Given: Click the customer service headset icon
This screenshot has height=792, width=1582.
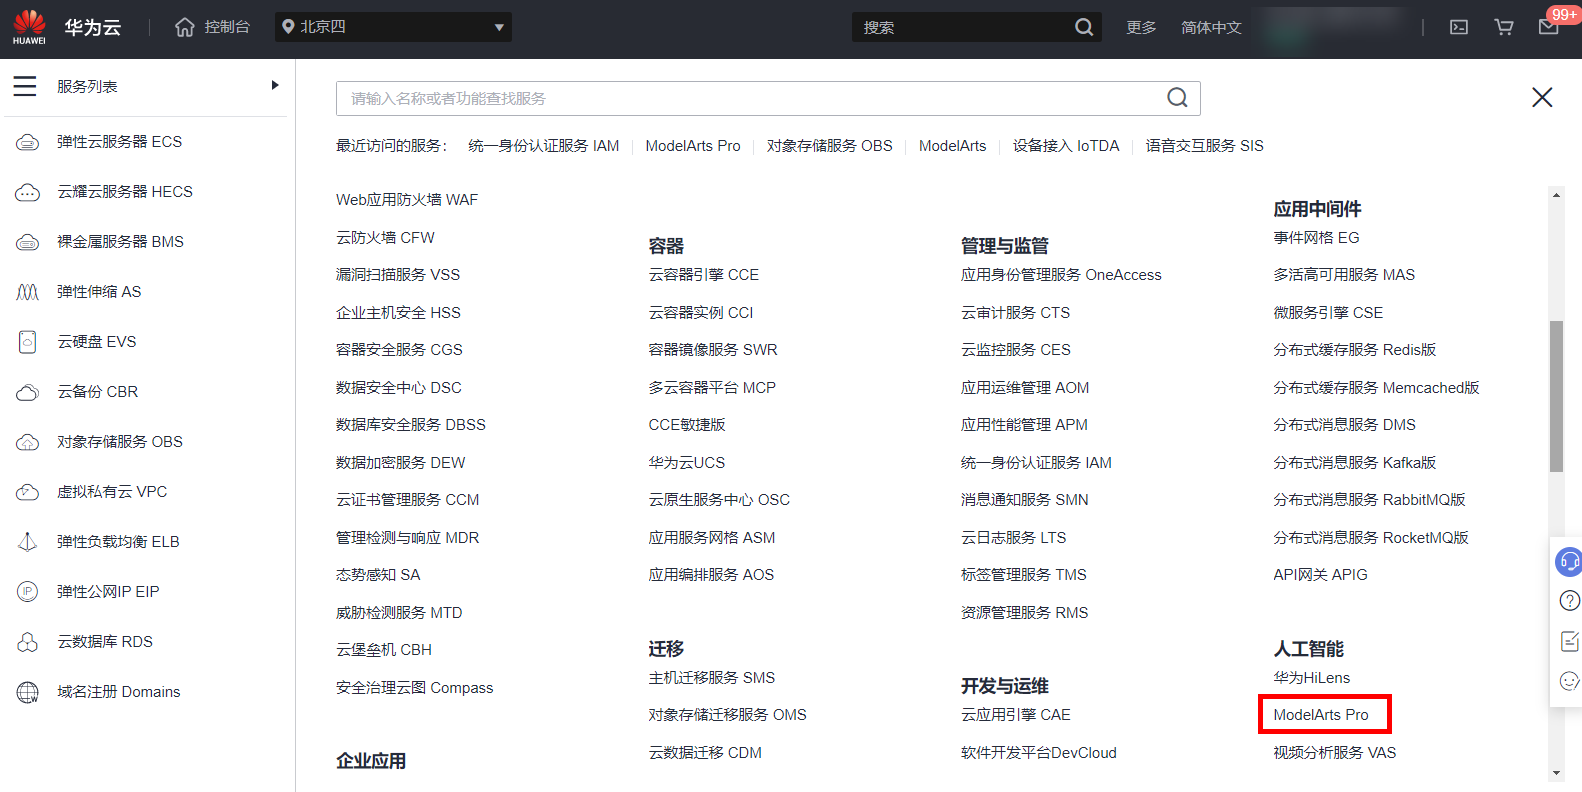Looking at the screenshot, I should [x=1569, y=562].
